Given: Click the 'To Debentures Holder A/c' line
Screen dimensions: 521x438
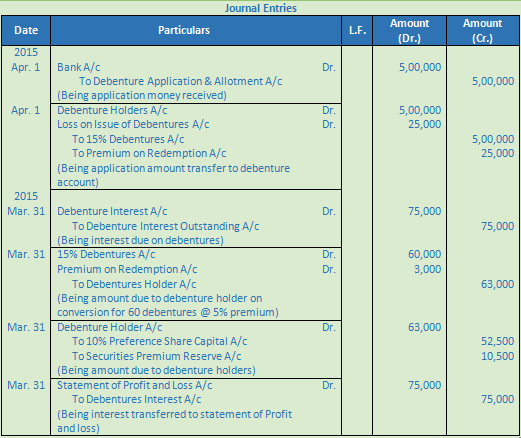Looking at the screenshot, I should (x=134, y=284).
